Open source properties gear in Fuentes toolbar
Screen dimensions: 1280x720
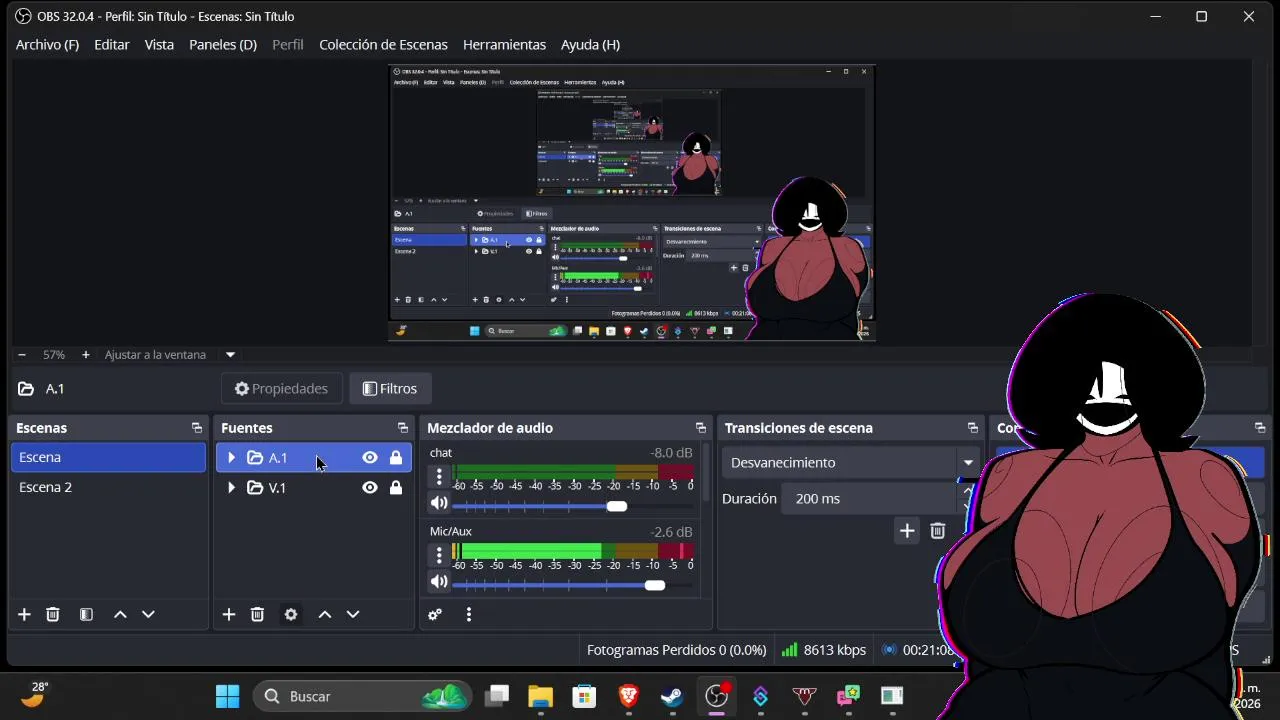(x=291, y=614)
